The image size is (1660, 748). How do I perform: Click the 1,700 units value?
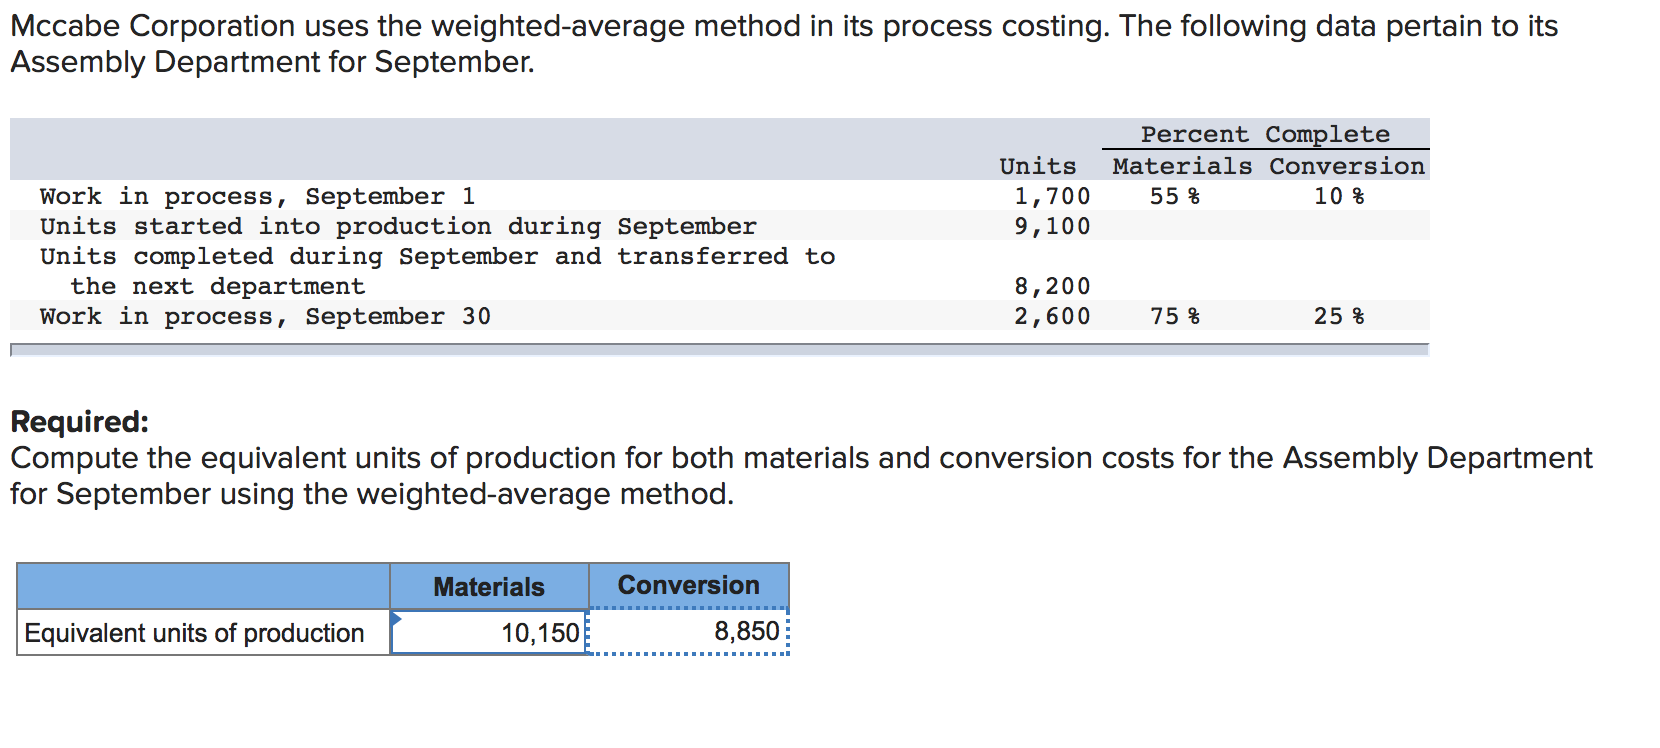point(1052,196)
